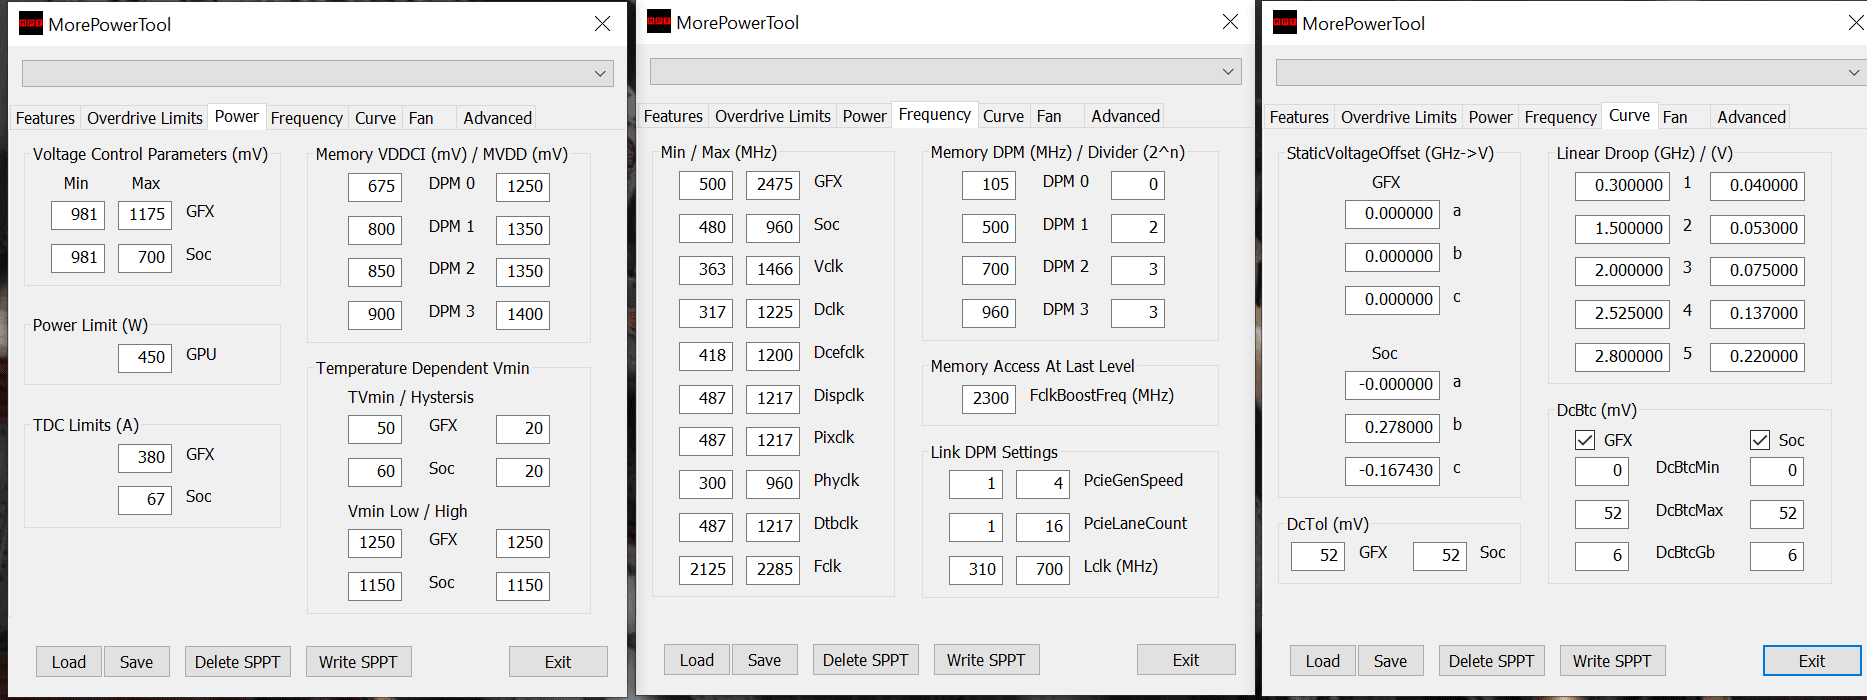Open Advanced tab in right window
This screenshot has width=1867, height=700.
coord(1751,117)
